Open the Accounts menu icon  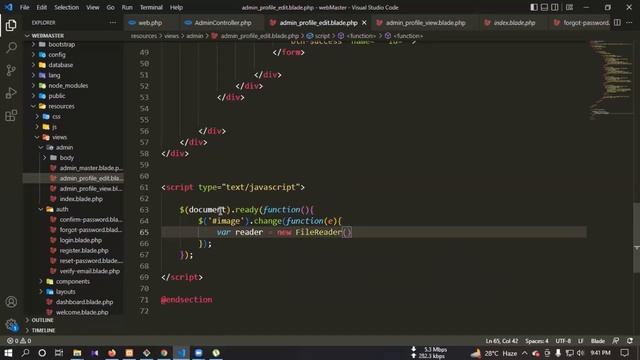click(x=11, y=302)
